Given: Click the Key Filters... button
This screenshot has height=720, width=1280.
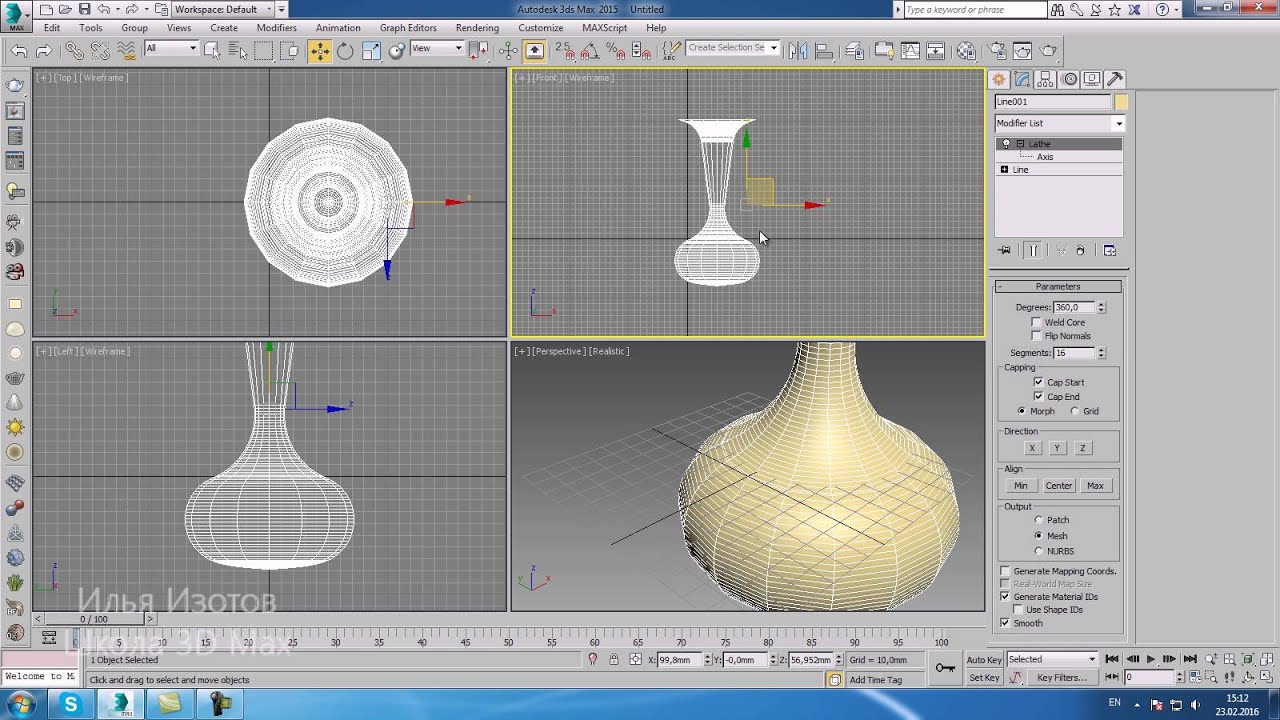Looking at the screenshot, I should point(1061,677).
